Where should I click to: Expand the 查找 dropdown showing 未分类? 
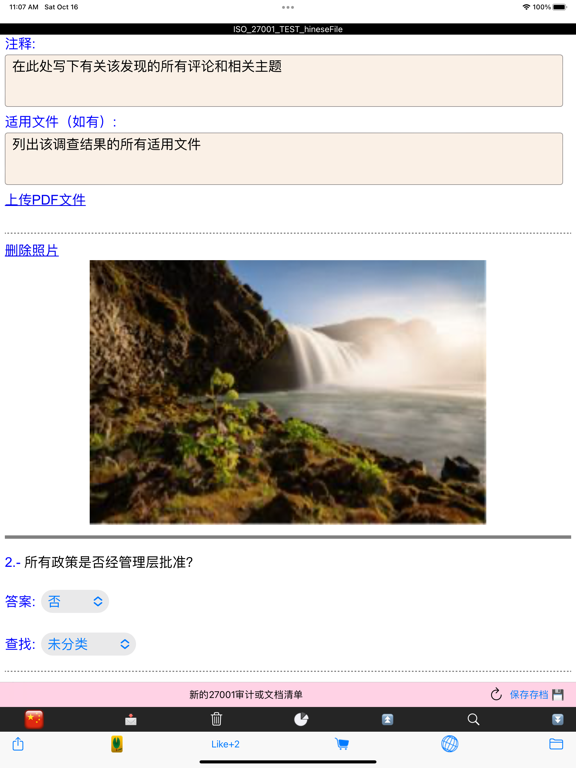point(89,644)
